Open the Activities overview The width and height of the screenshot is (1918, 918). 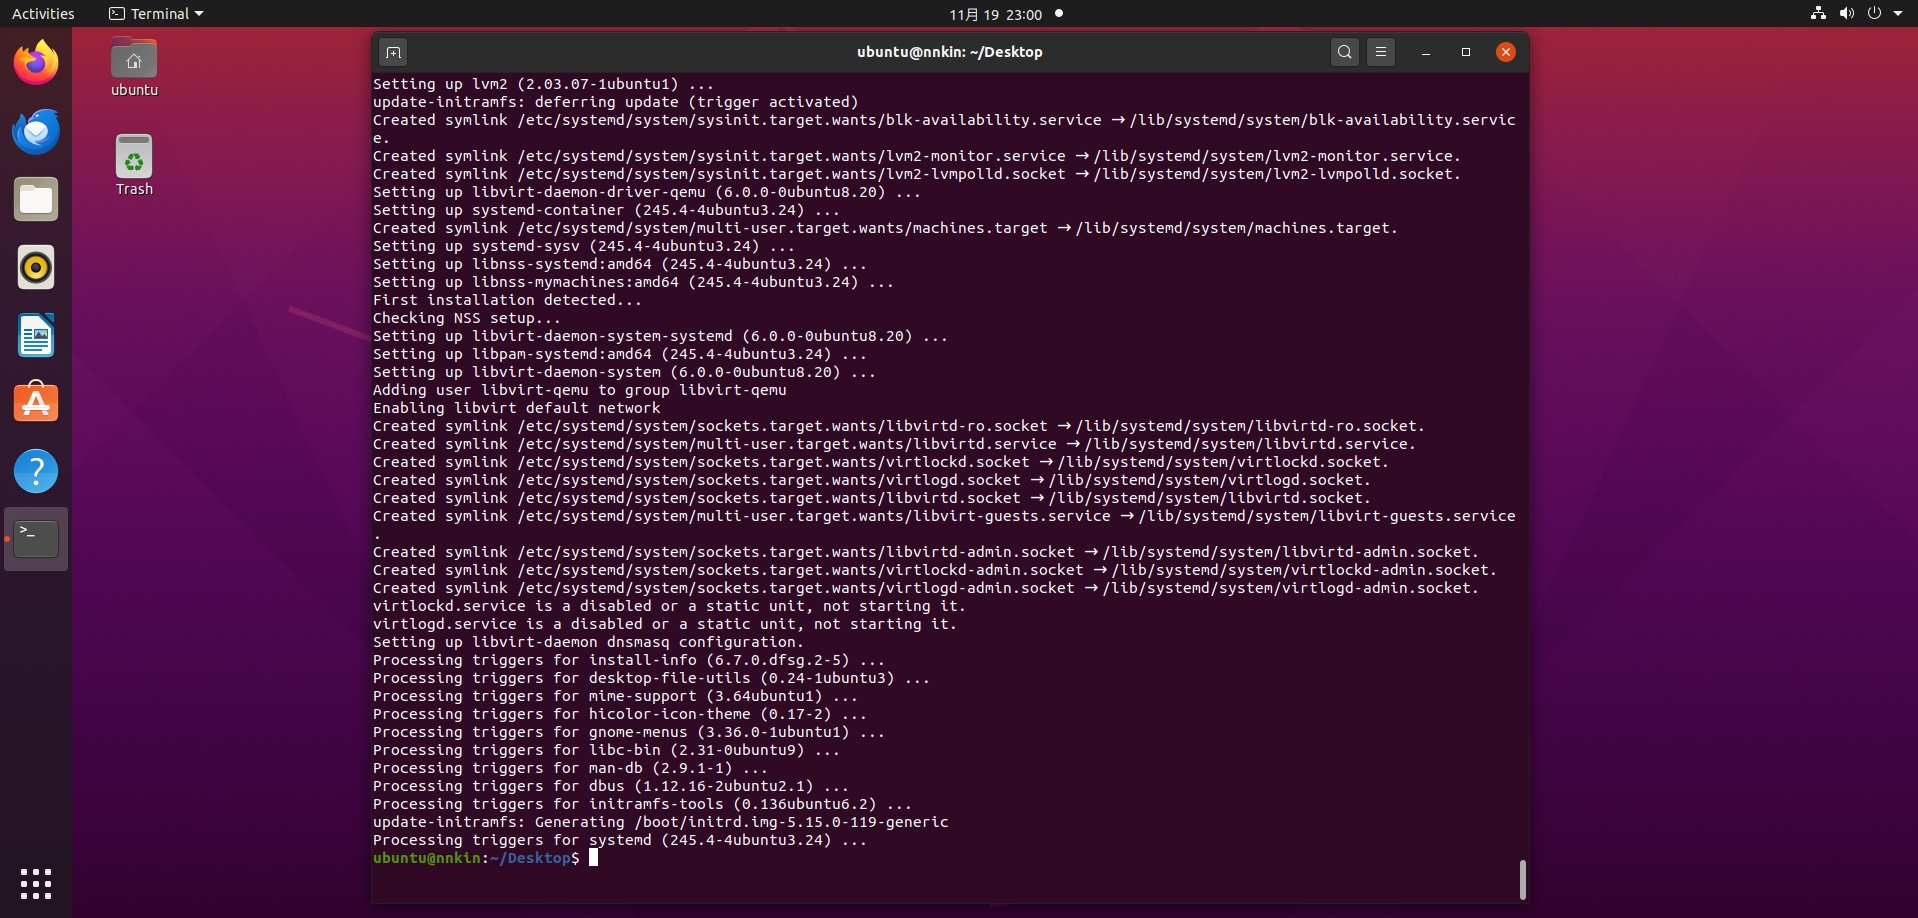[x=43, y=14]
